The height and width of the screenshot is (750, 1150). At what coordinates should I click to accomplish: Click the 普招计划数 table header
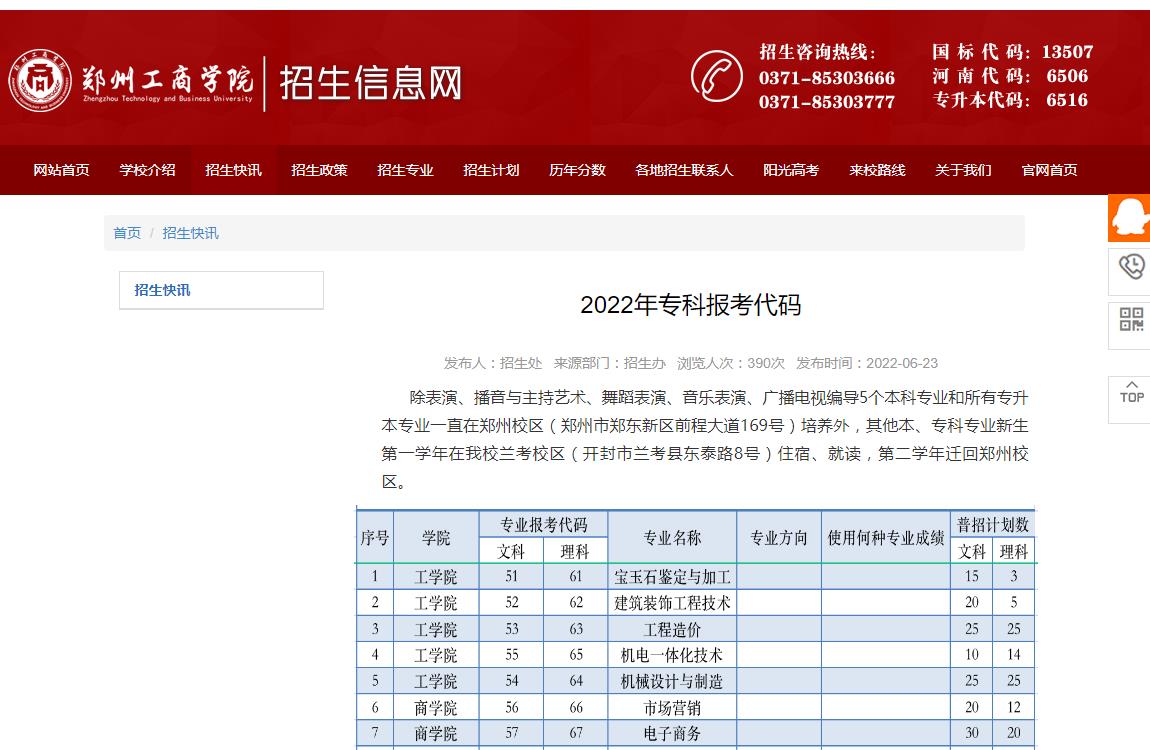coord(992,525)
